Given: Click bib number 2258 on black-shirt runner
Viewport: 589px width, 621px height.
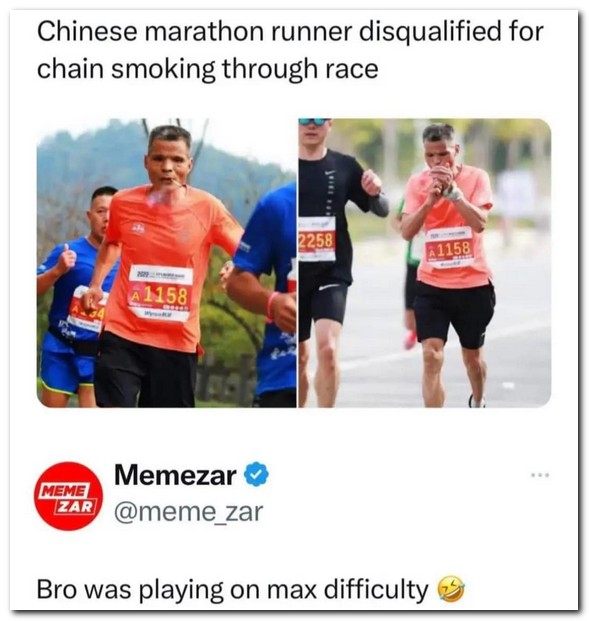Looking at the screenshot, I should tap(316, 239).
